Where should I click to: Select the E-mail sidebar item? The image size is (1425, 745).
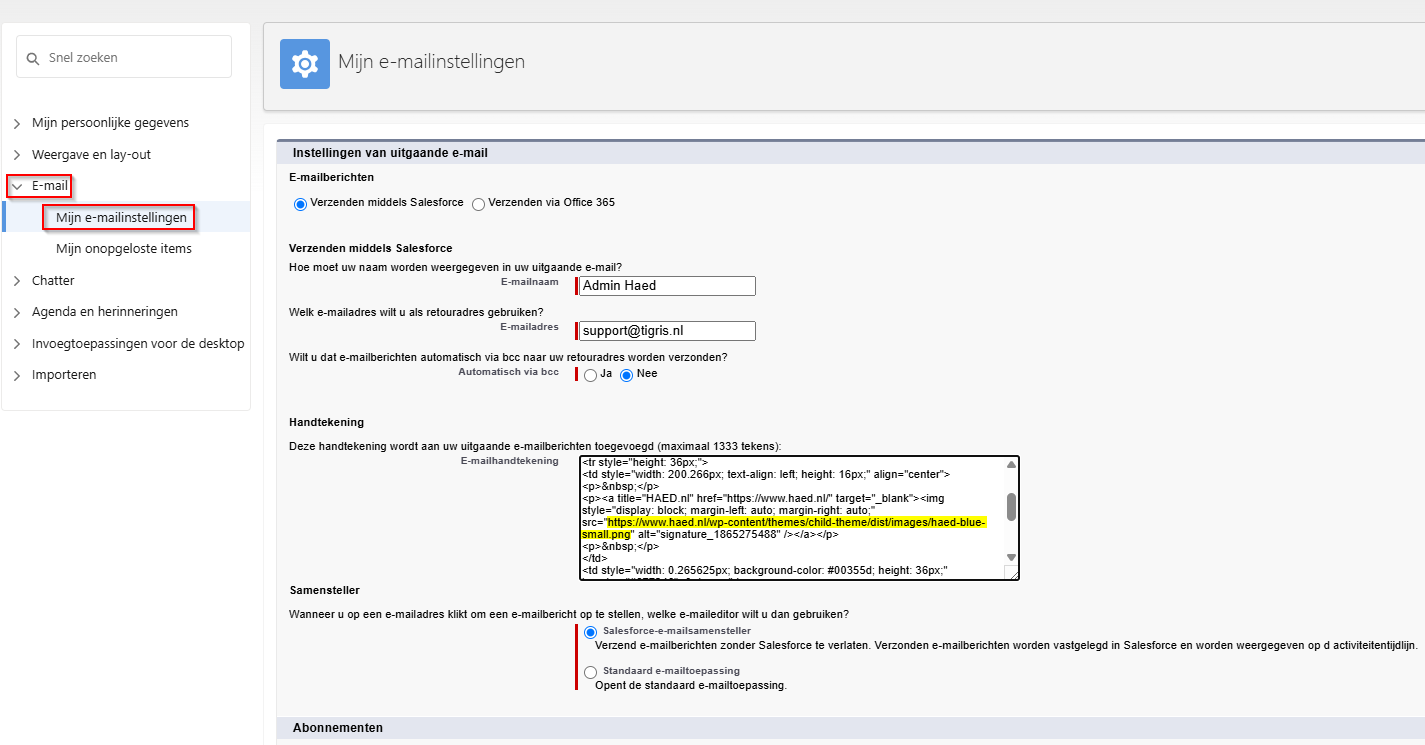coord(49,186)
